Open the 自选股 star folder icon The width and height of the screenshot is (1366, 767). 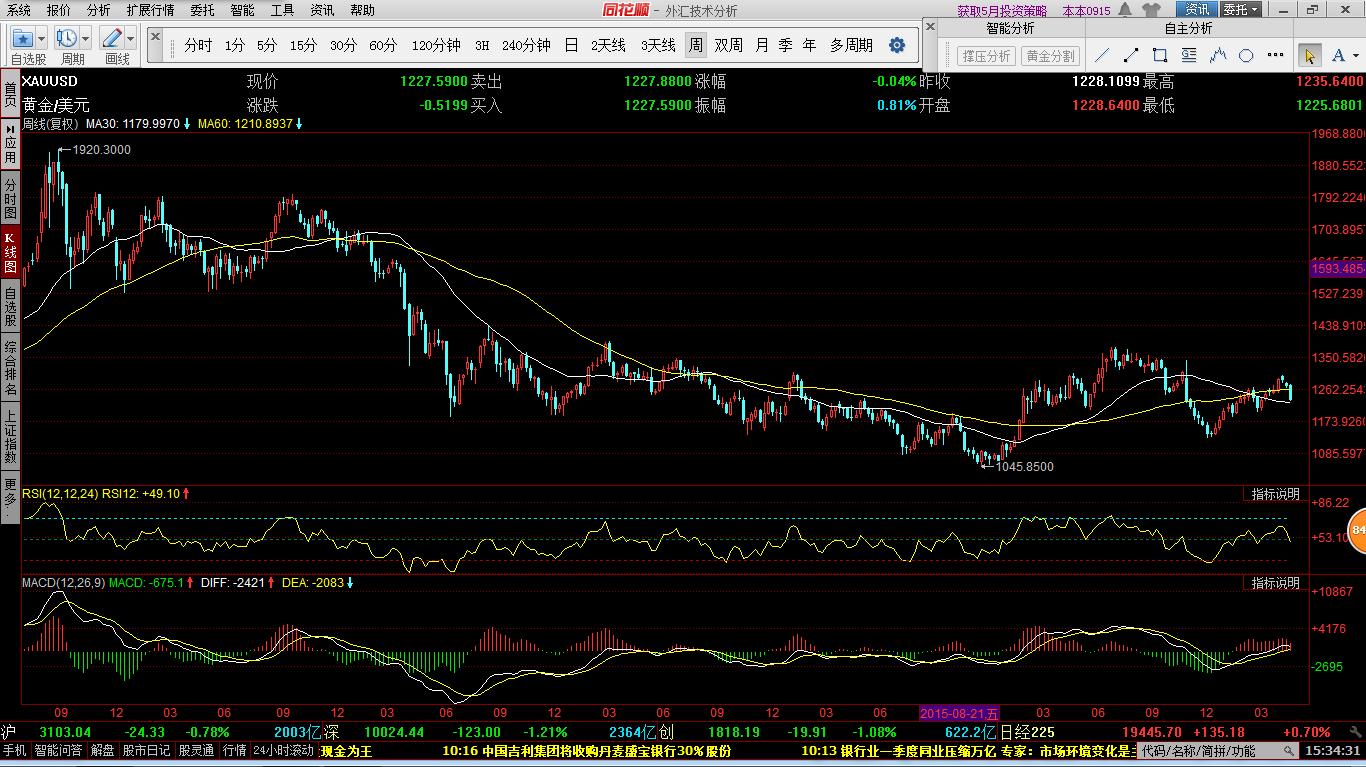coord(23,39)
